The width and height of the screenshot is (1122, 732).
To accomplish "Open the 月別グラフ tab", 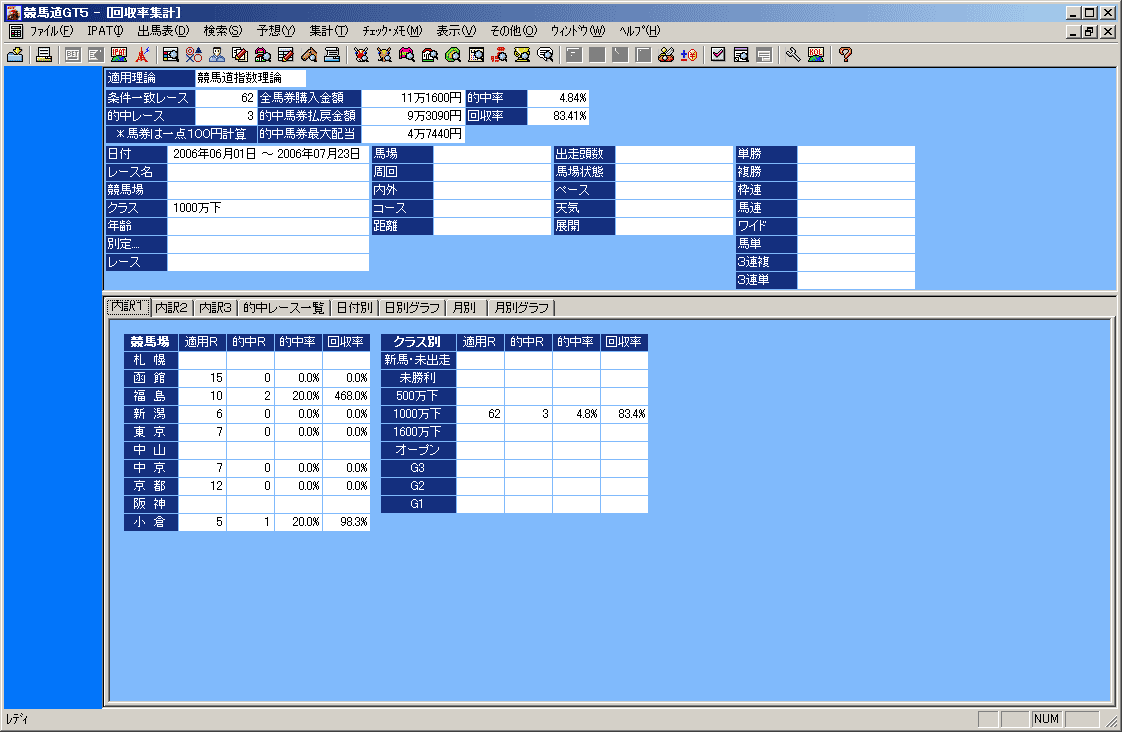I will pos(520,308).
